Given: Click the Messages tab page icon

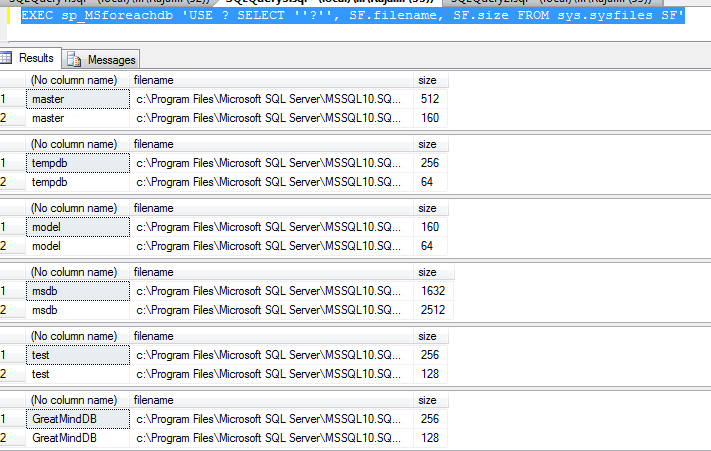Looking at the screenshot, I should click(73, 59).
